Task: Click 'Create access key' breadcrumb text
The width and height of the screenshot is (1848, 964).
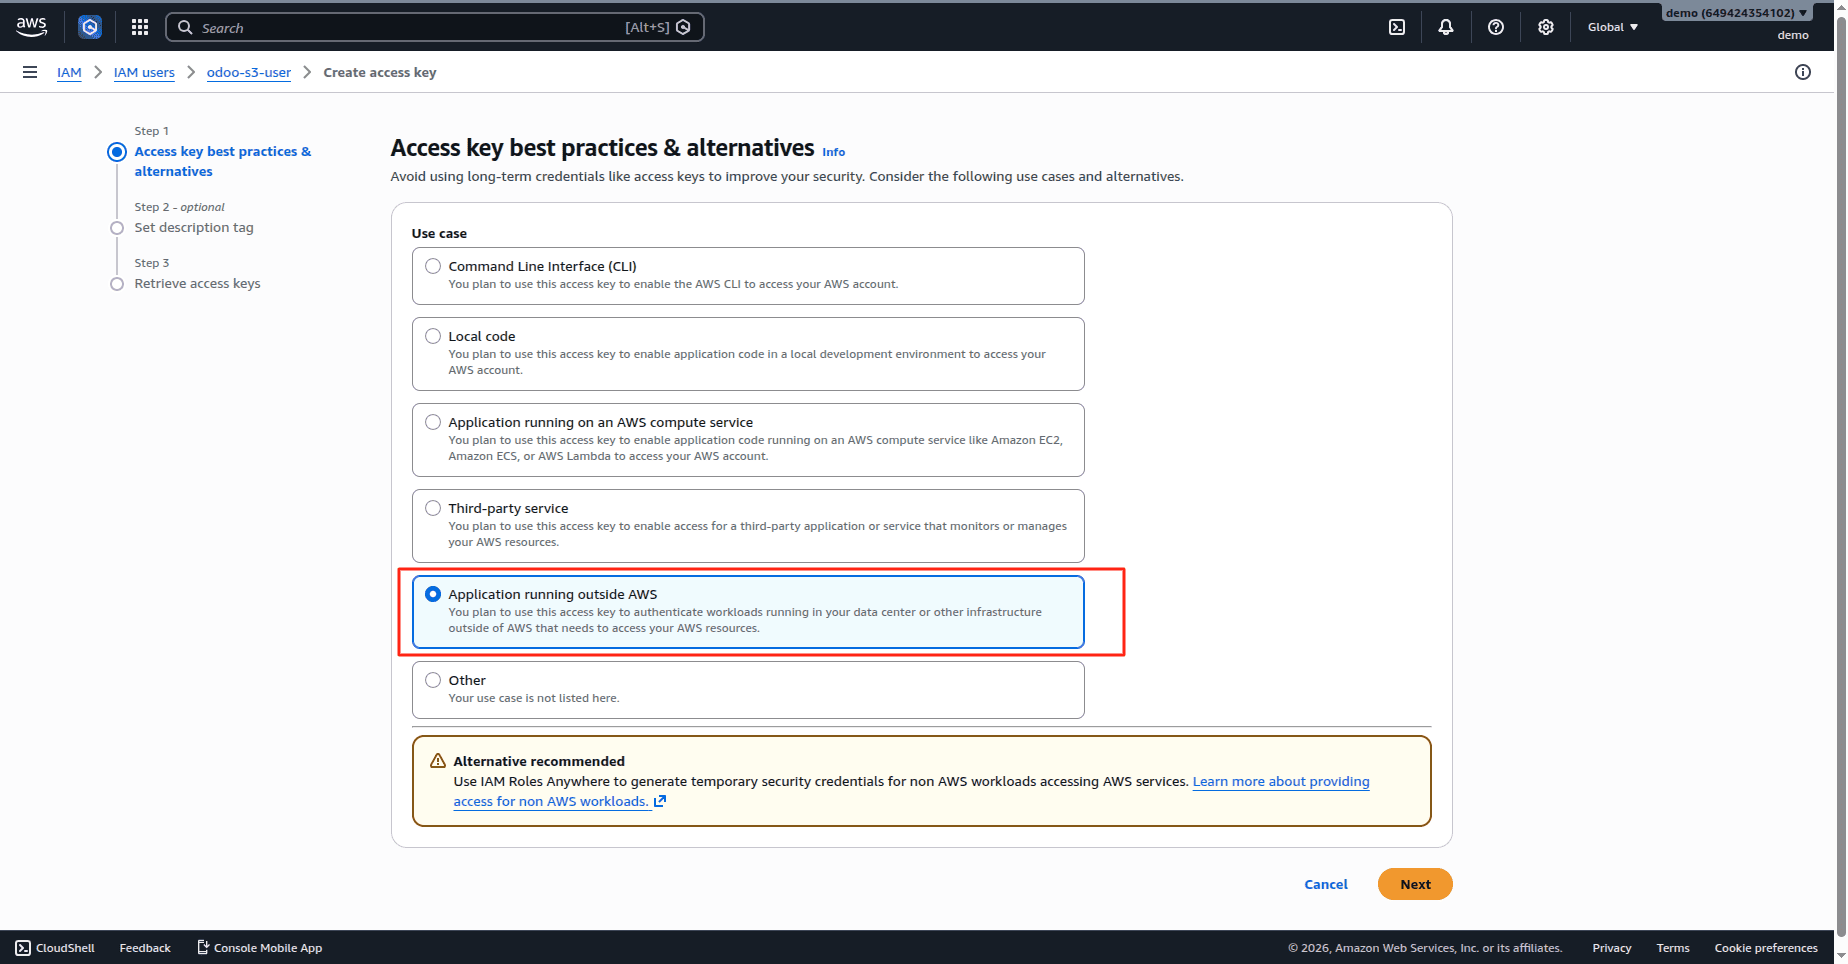Action: [380, 72]
